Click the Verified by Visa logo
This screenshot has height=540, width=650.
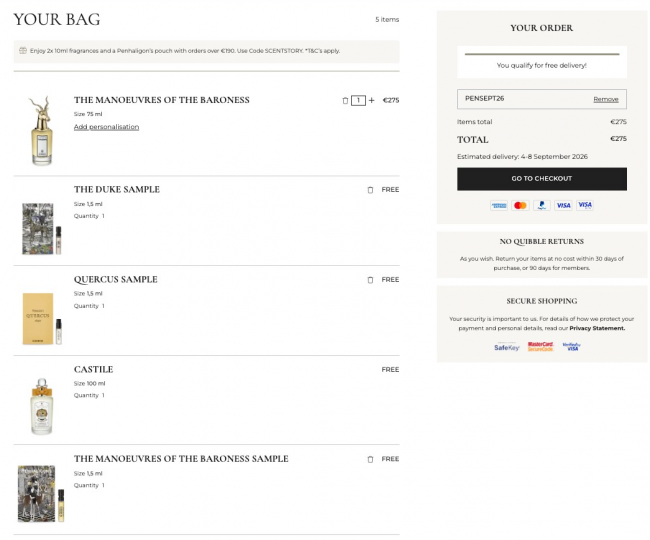572,346
